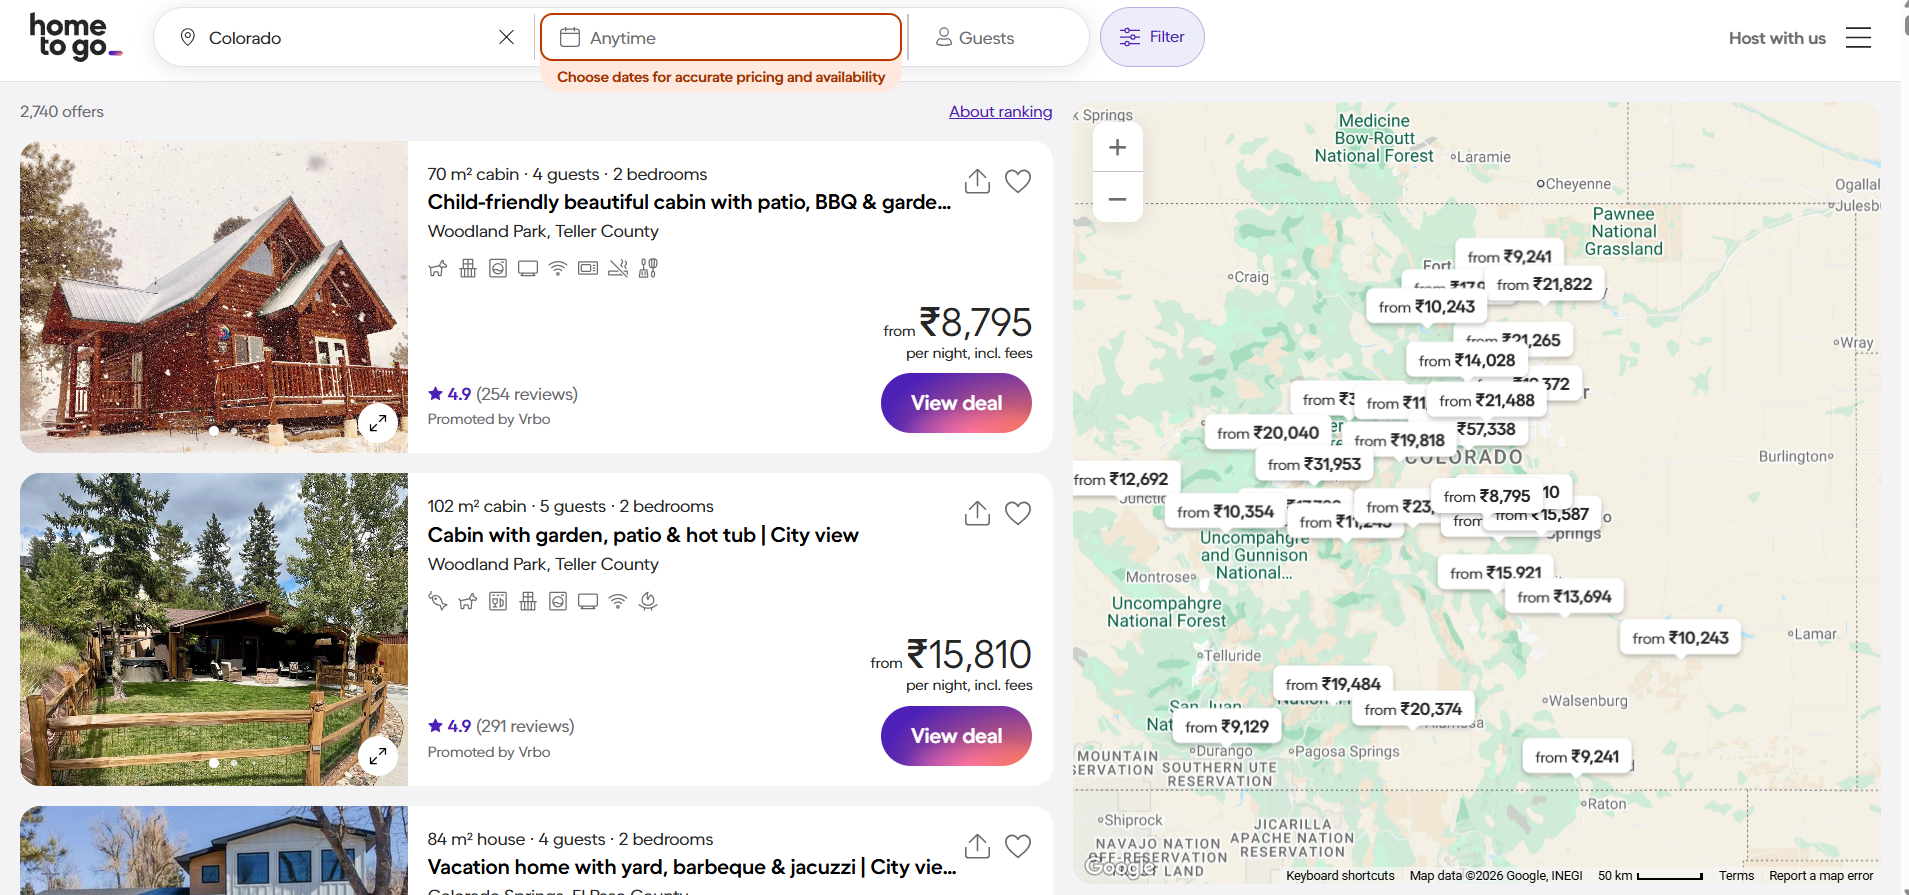Screen dimensions: 1909x895
Task: Click the HomeToGo logo
Action: pos(75,37)
